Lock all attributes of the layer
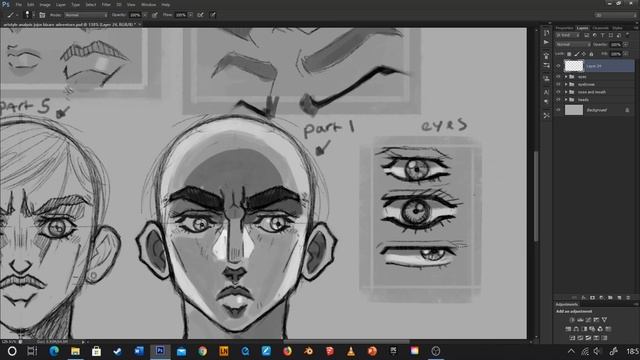This screenshot has height=360, width=640. pos(591,54)
